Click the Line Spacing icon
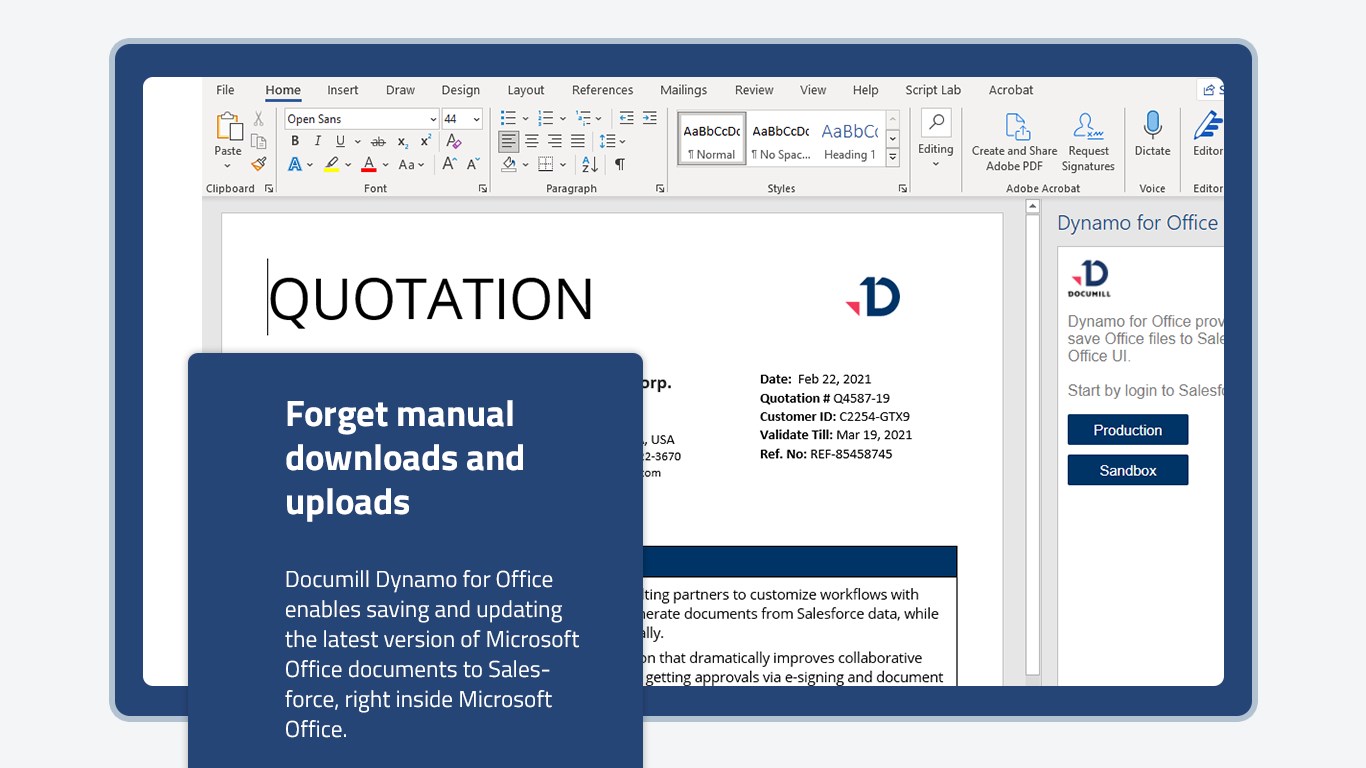The width and height of the screenshot is (1366, 768). (607, 141)
